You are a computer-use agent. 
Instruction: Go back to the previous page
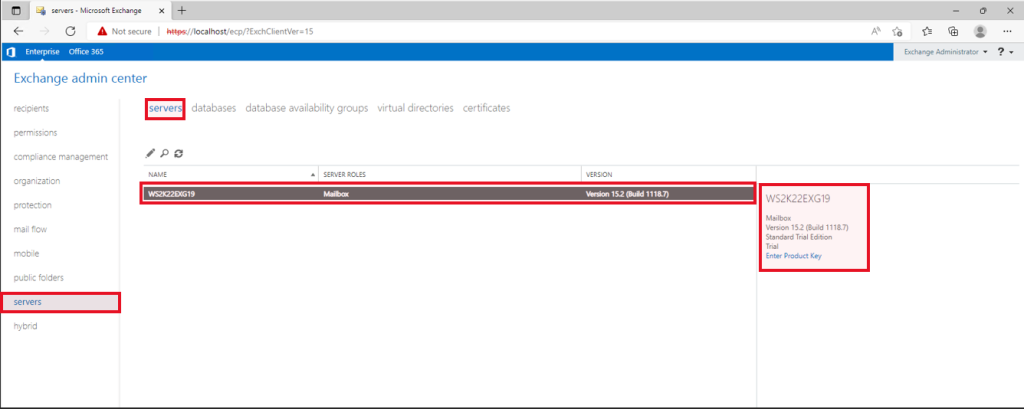click(18, 31)
